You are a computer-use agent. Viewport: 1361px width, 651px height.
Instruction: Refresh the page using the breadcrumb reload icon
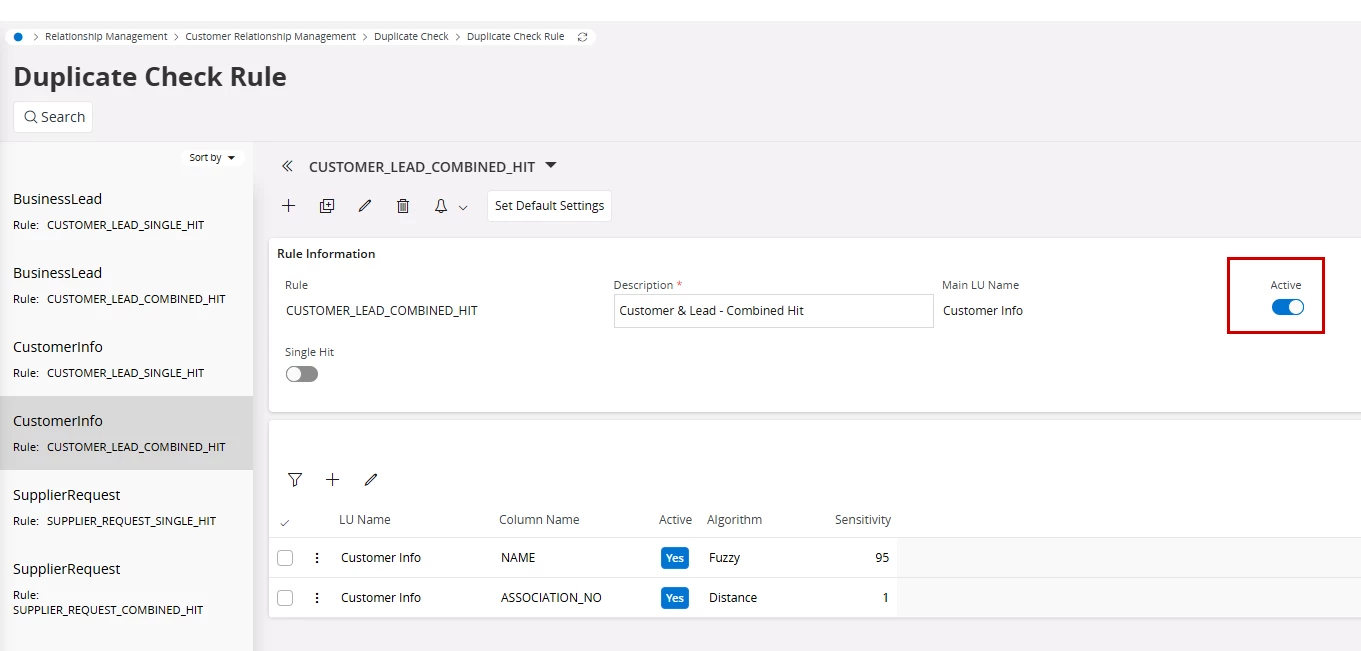tap(583, 37)
